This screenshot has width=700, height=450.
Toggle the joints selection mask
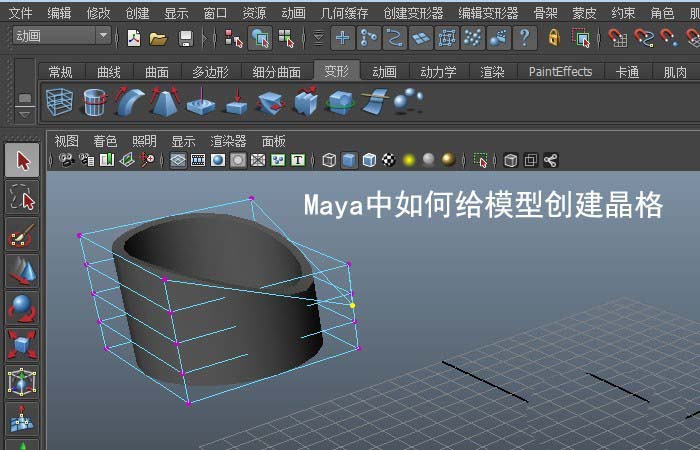[x=369, y=38]
